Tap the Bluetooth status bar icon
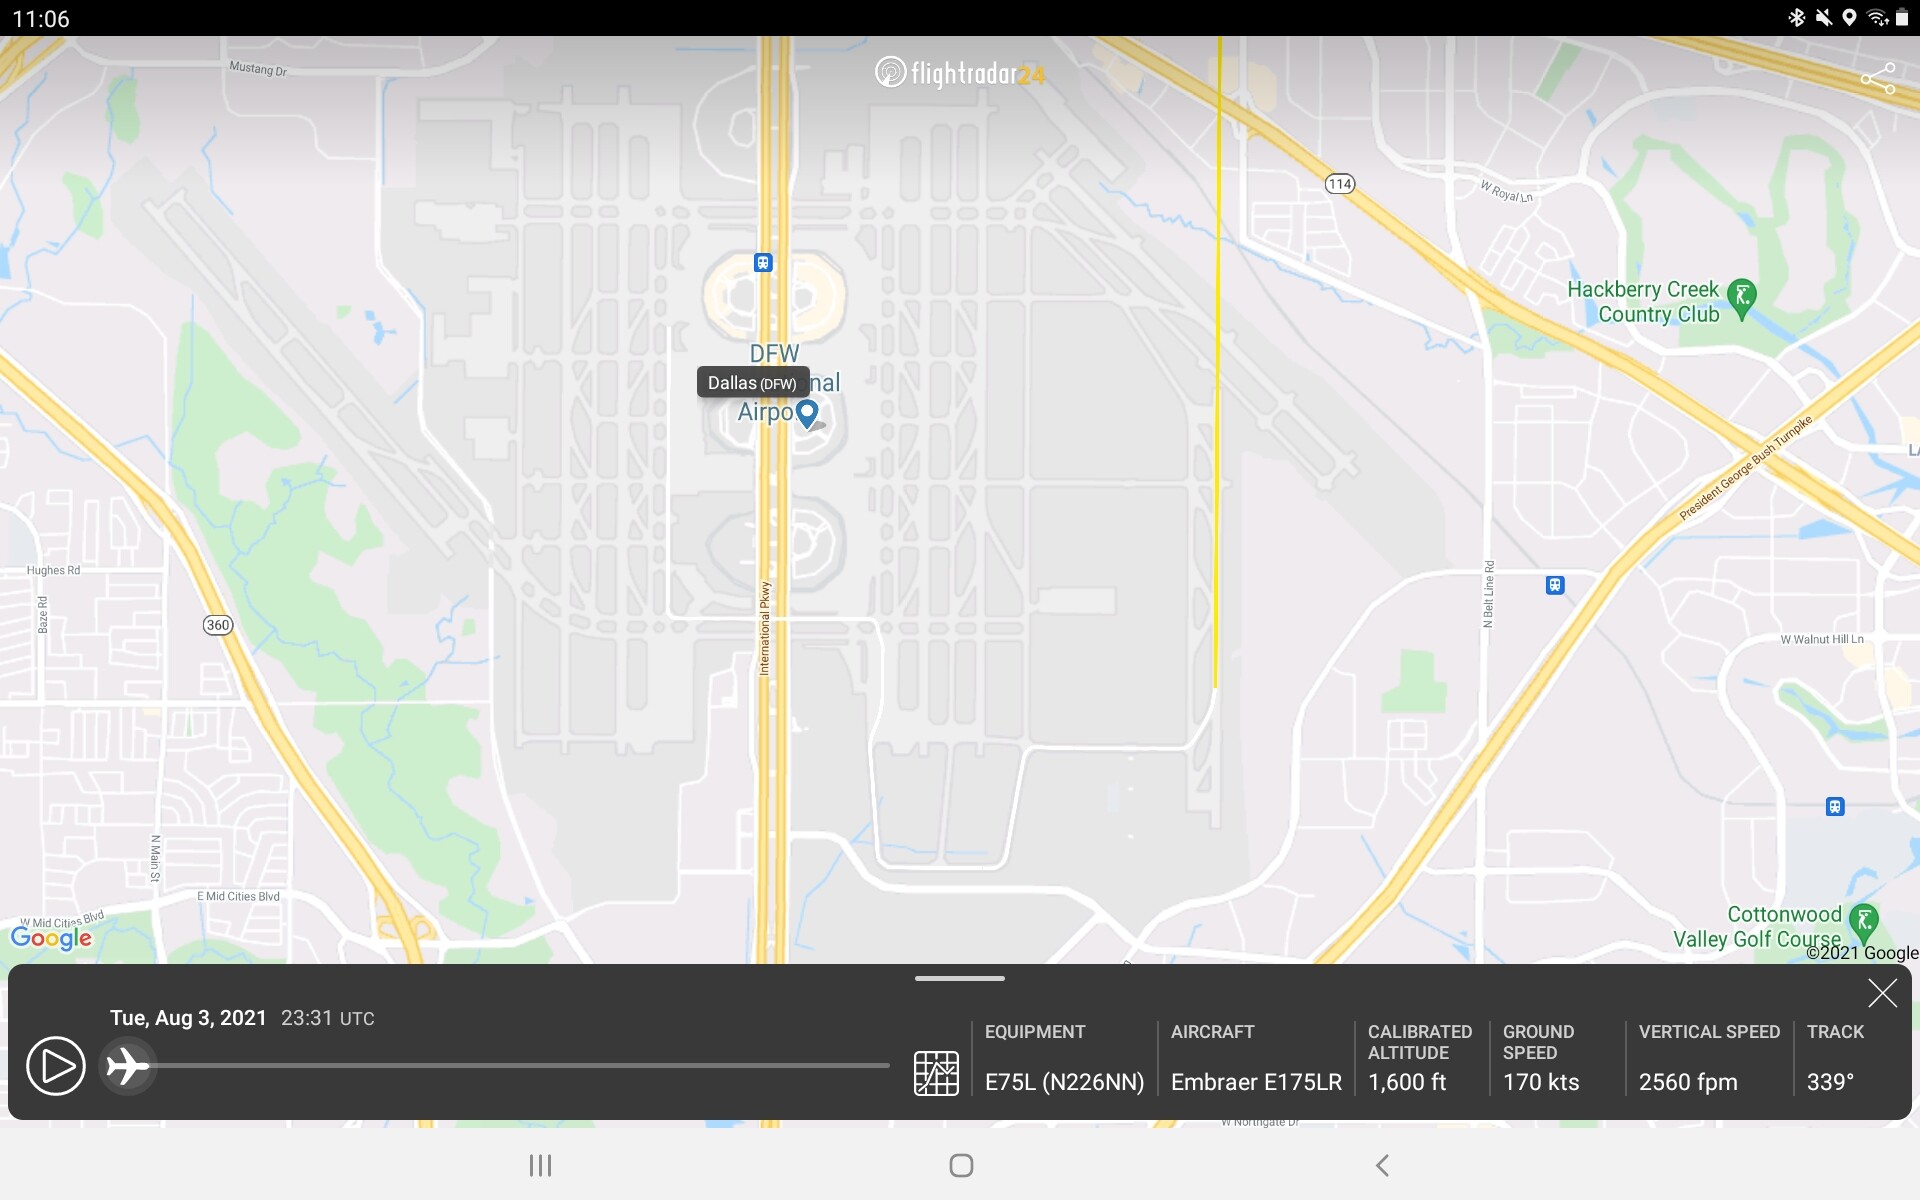1920x1200 pixels. 1797,18
